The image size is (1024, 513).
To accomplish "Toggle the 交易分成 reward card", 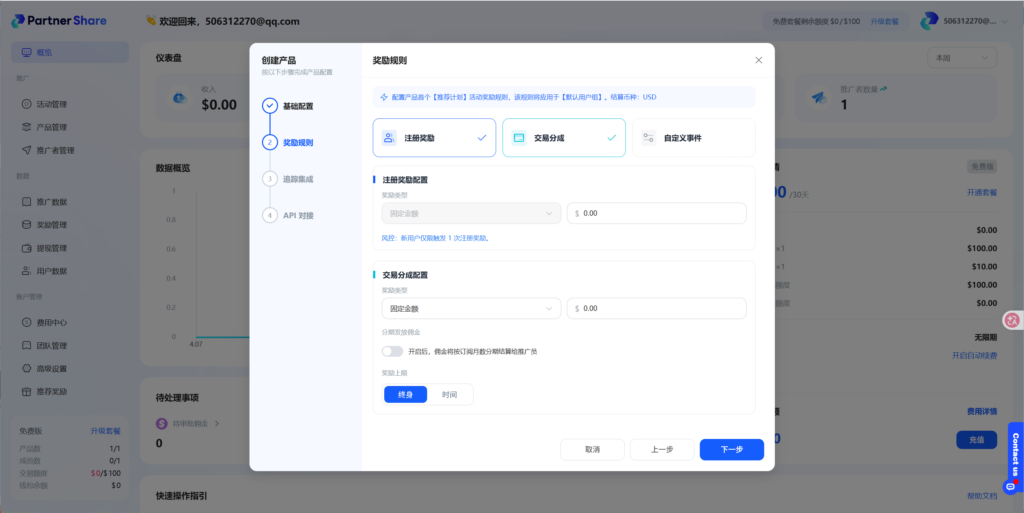I will tap(563, 138).
